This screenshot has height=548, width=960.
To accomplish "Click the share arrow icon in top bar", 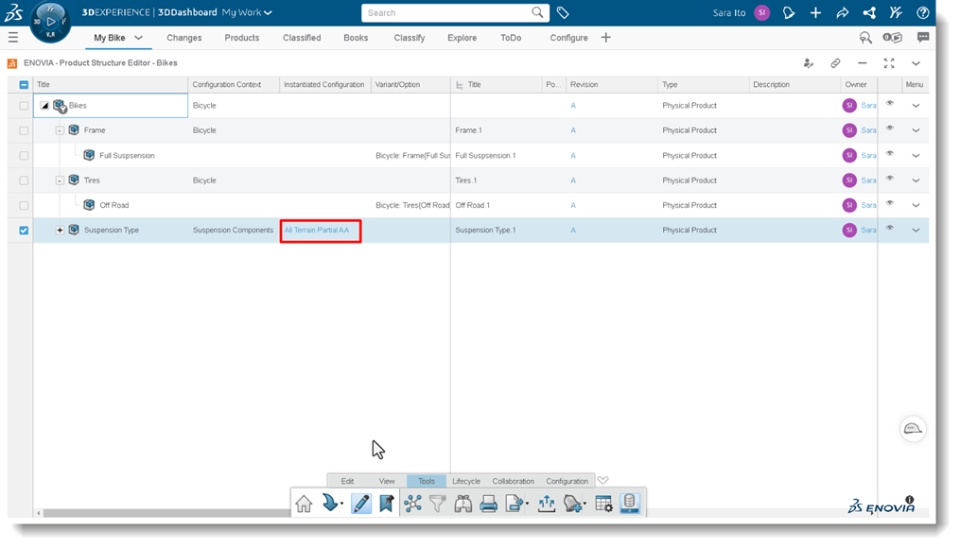I will tap(842, 12).
